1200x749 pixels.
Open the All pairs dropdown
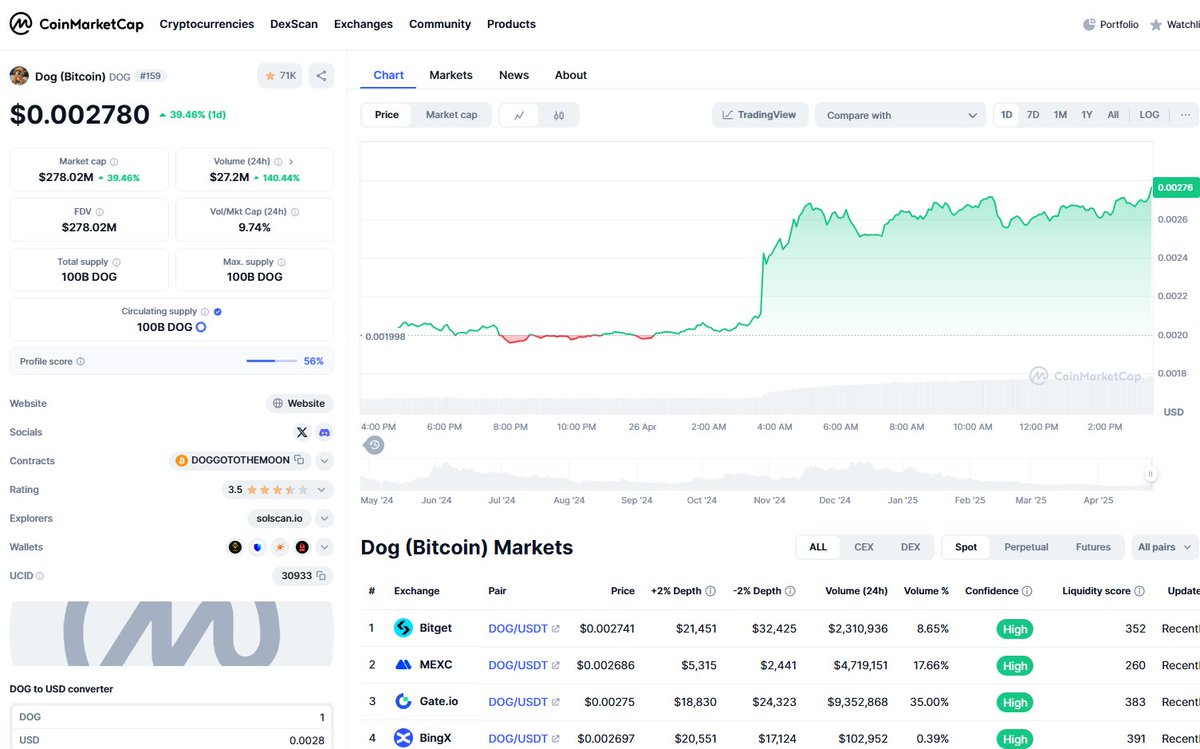(1165, 547)
